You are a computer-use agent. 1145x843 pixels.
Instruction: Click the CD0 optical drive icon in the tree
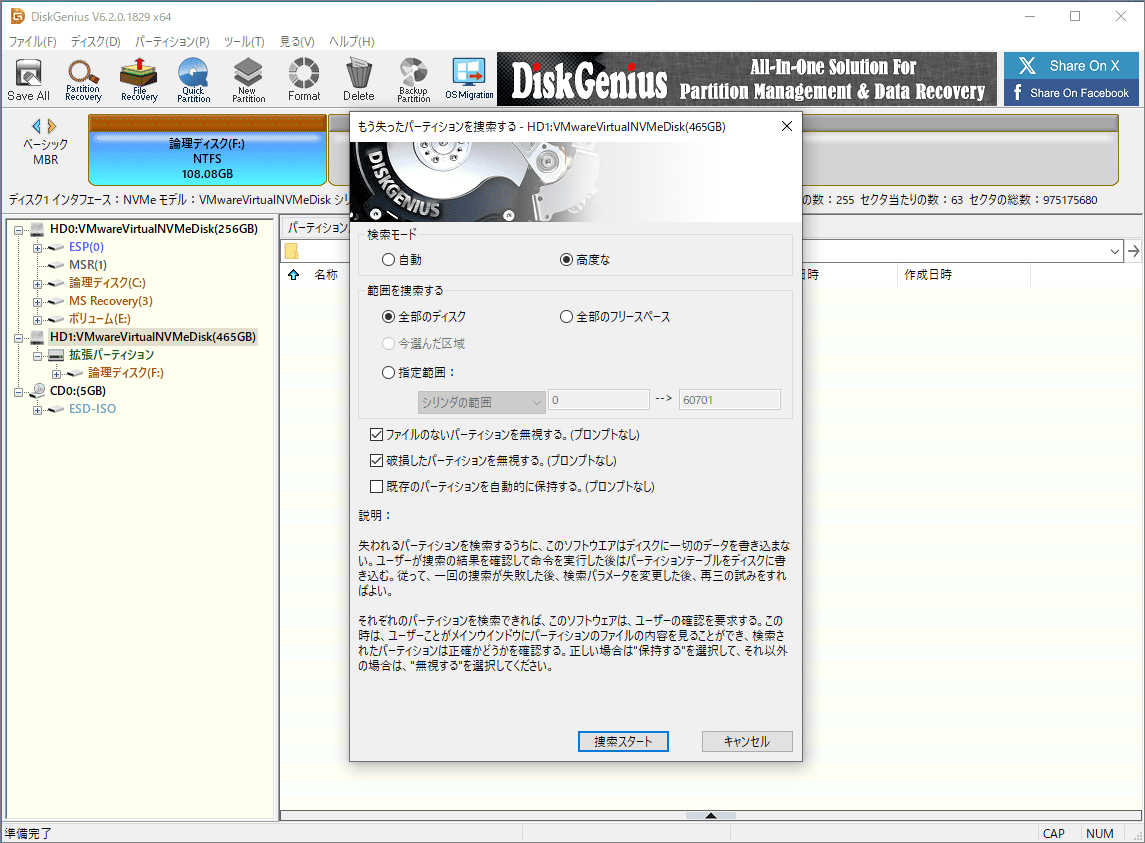(x=37, y=390)
